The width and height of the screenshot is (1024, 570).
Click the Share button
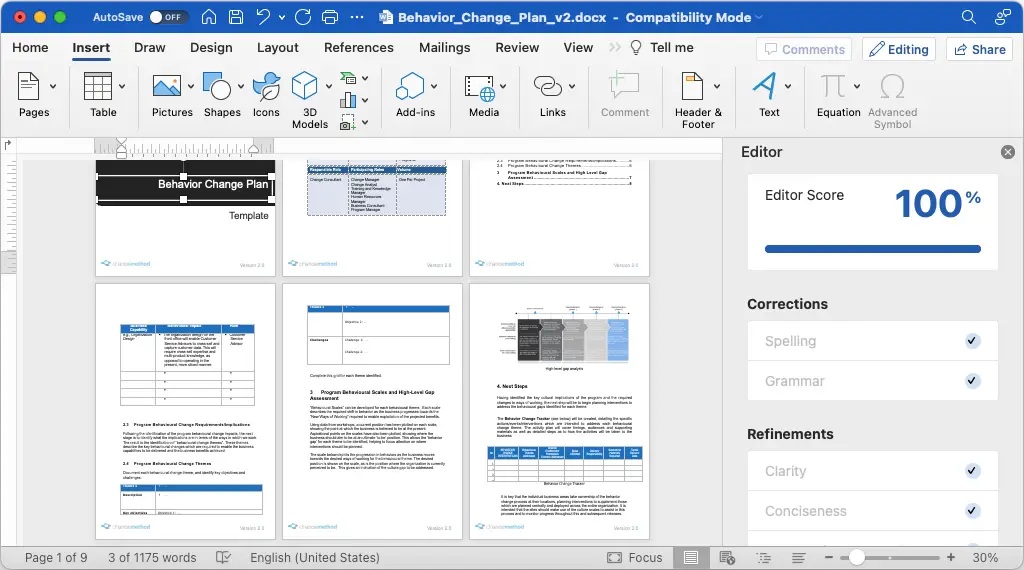point(980,49)
